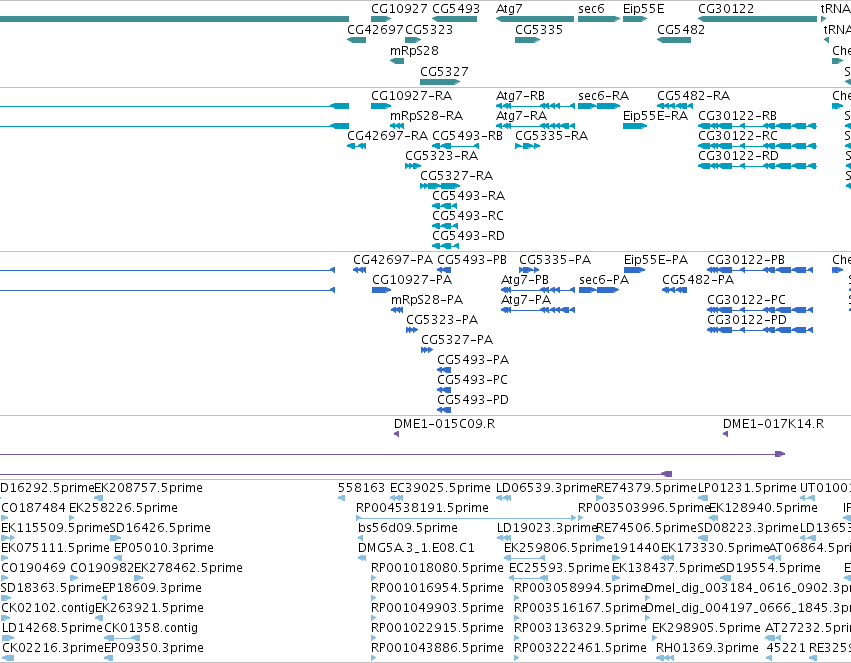Select the EK298905.5prime EST label

coord(706,628)
